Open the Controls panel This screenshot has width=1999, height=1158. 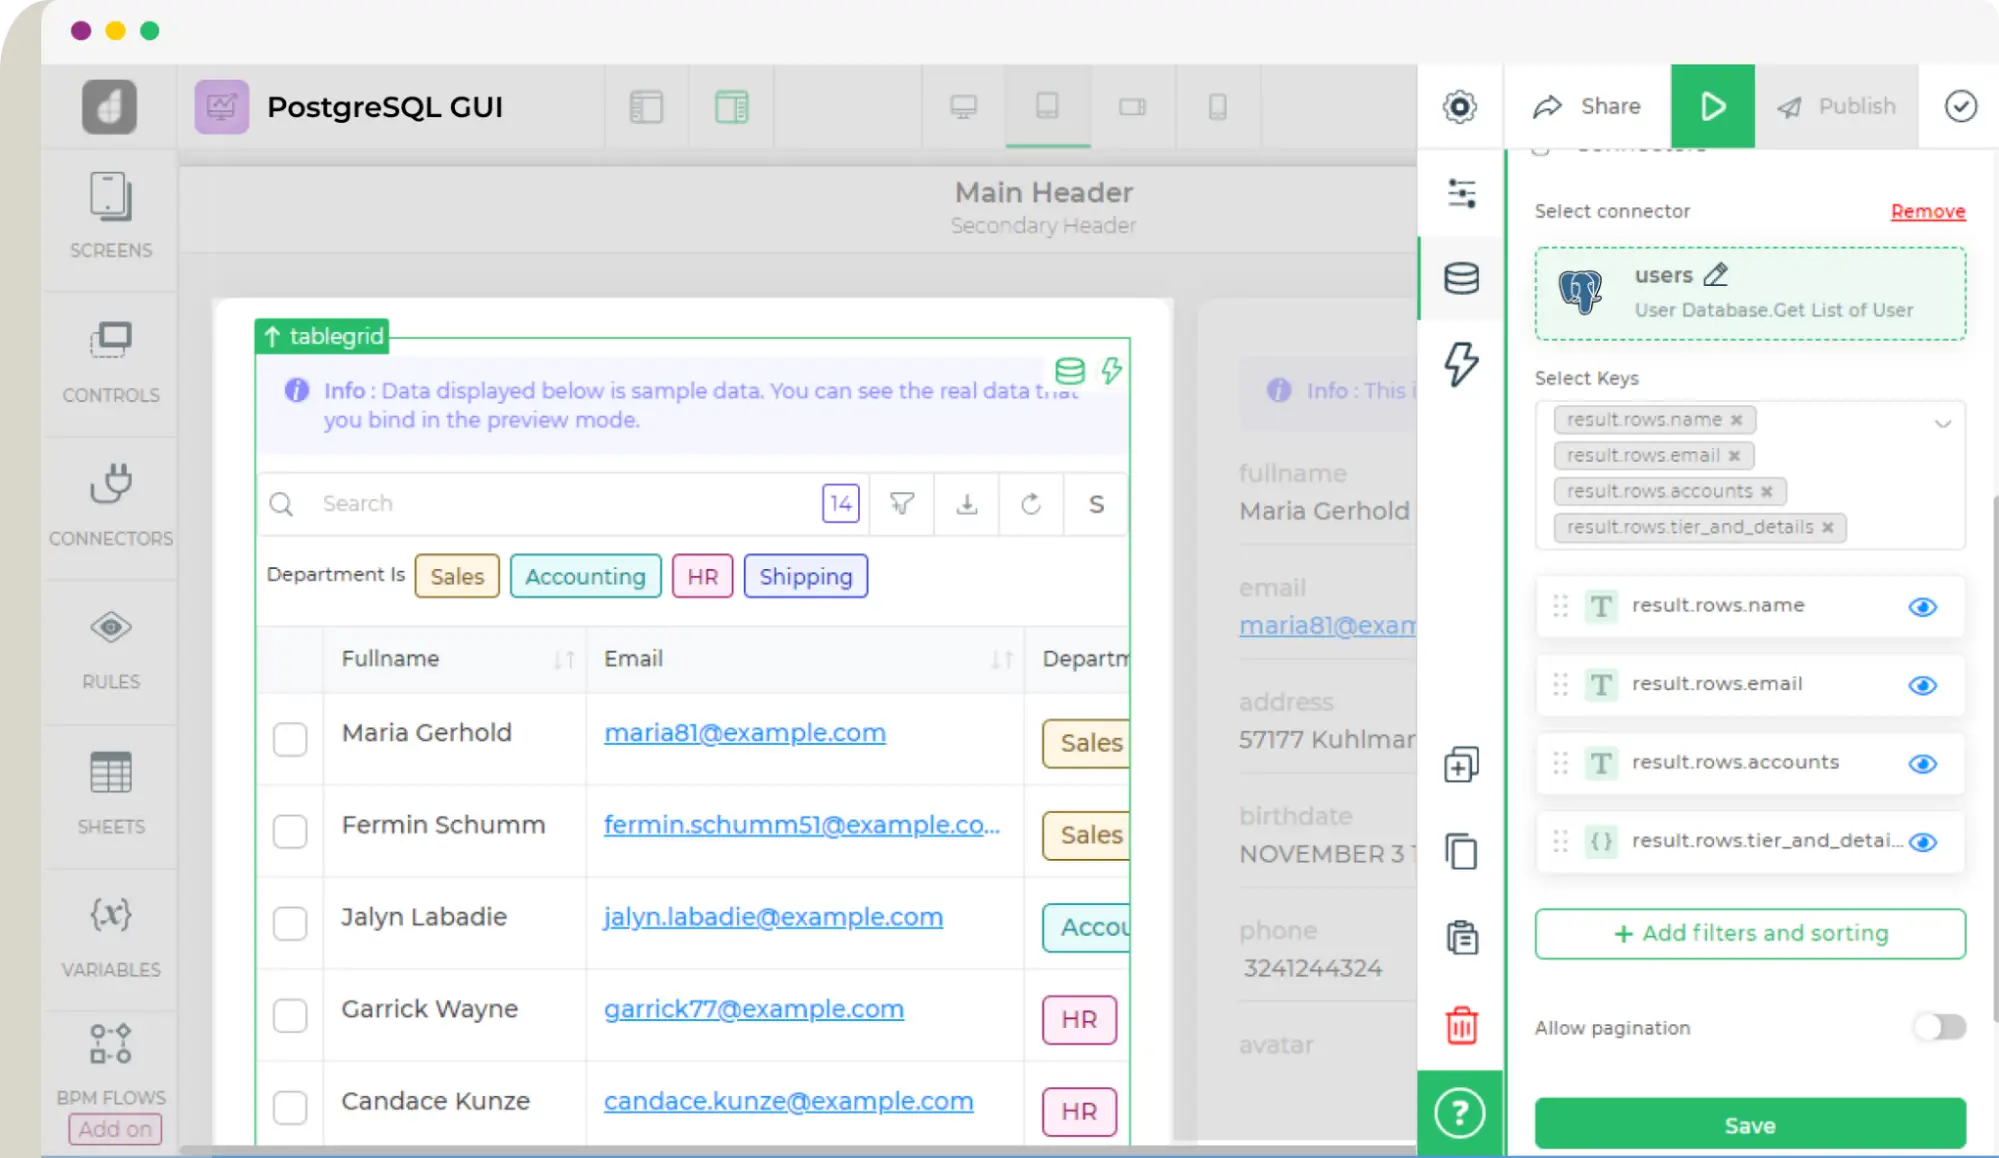(110, 360)
